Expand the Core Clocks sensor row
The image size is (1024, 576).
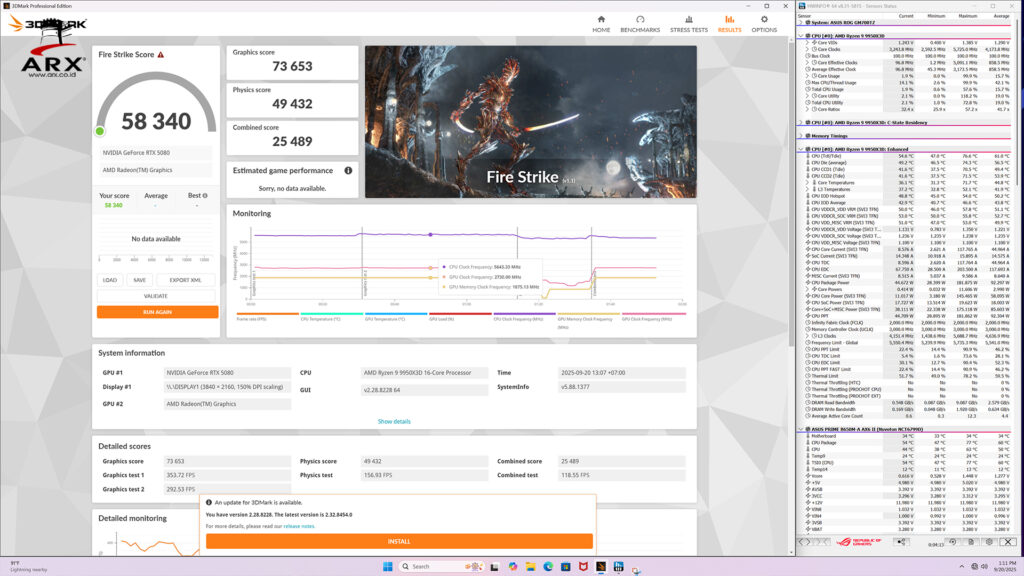(809, 48)
